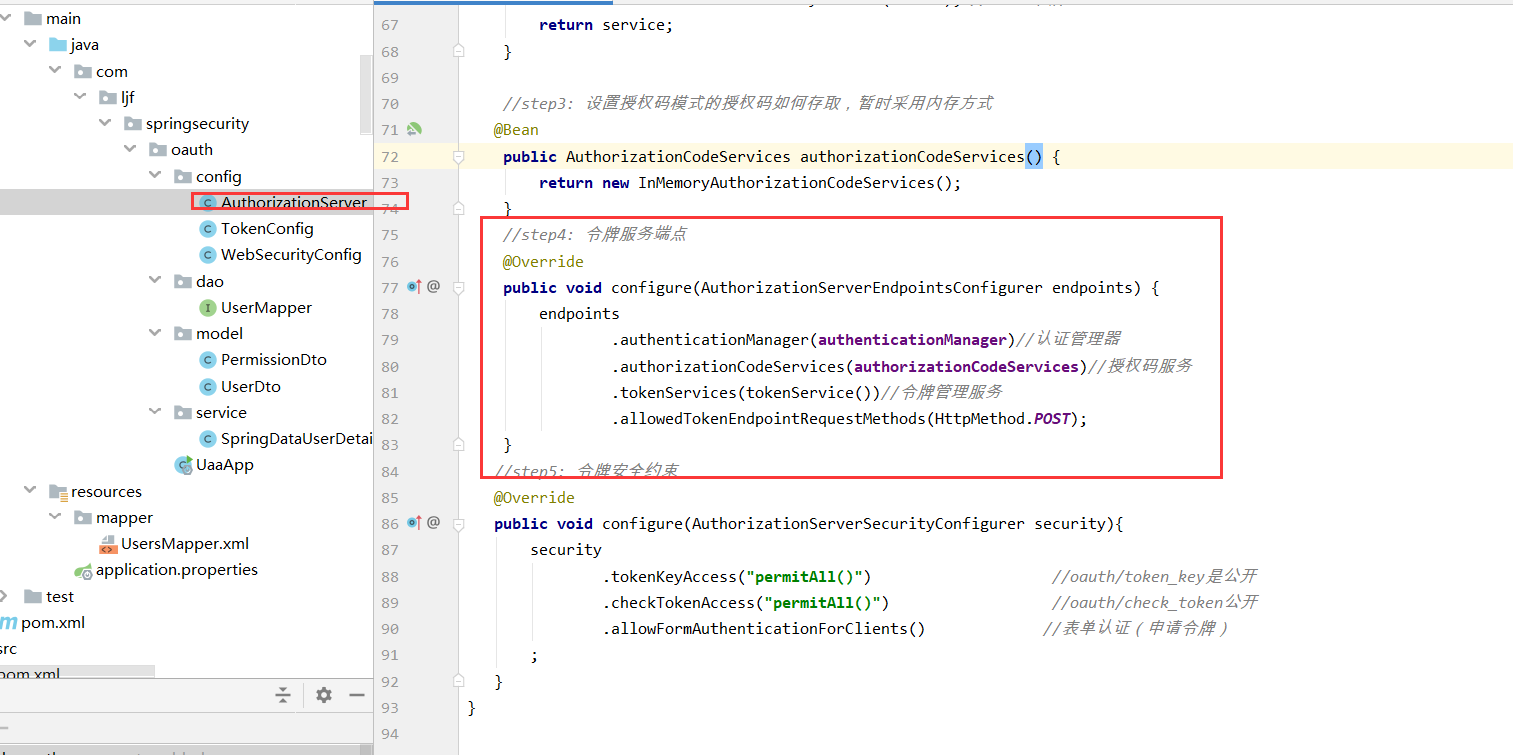Collapse the main folder chevron
The width and height of the screenshot is (1513, 755).
click(5, 19)
